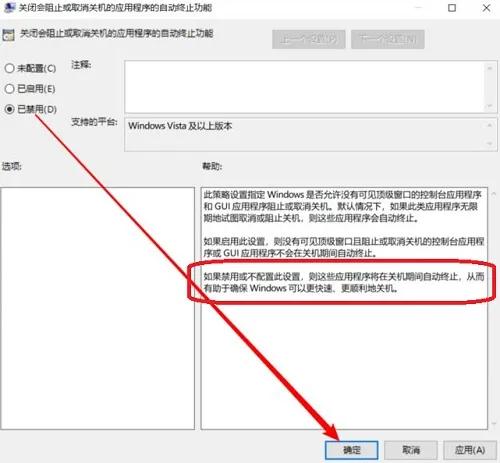Viewport: 500px width, 463px height.
Task: Click the help panel scroll up arrow
Action: click(494, 193)
